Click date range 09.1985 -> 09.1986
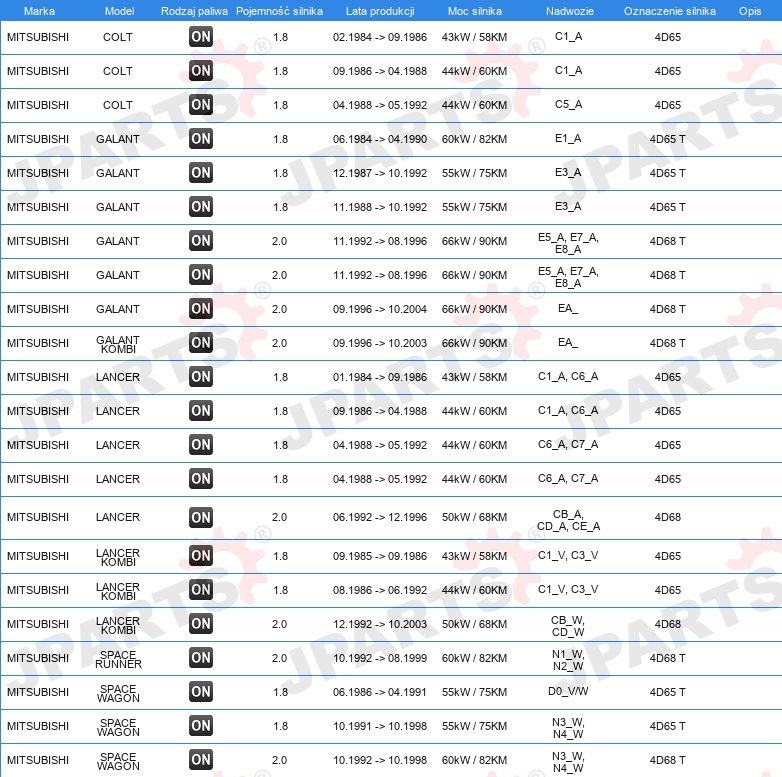 coord(380,556)
